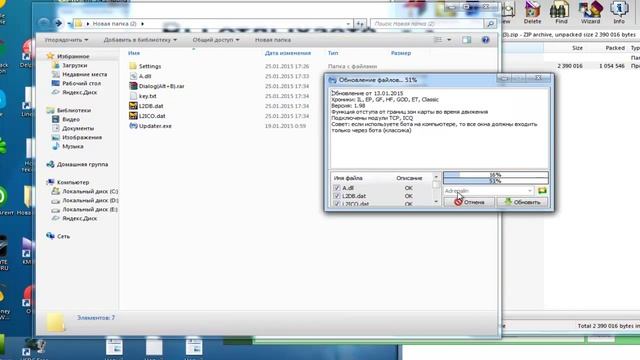Click WinRAR Size column header

tap(577, 48)
